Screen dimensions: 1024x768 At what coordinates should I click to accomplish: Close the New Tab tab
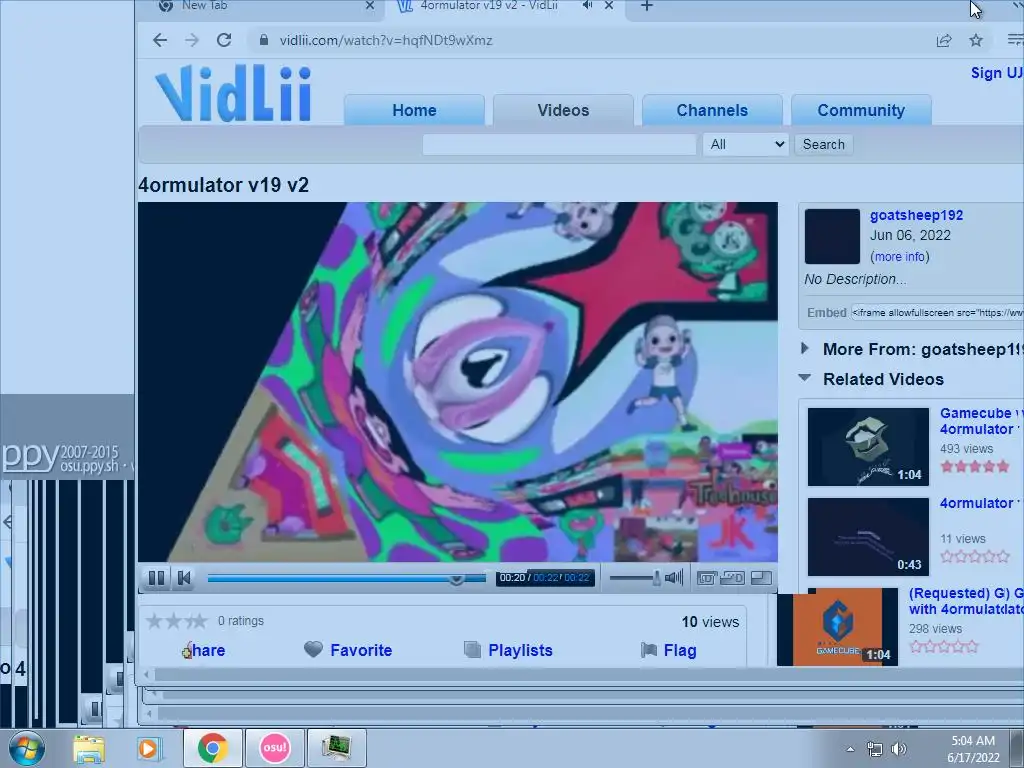tap(370, 5)
